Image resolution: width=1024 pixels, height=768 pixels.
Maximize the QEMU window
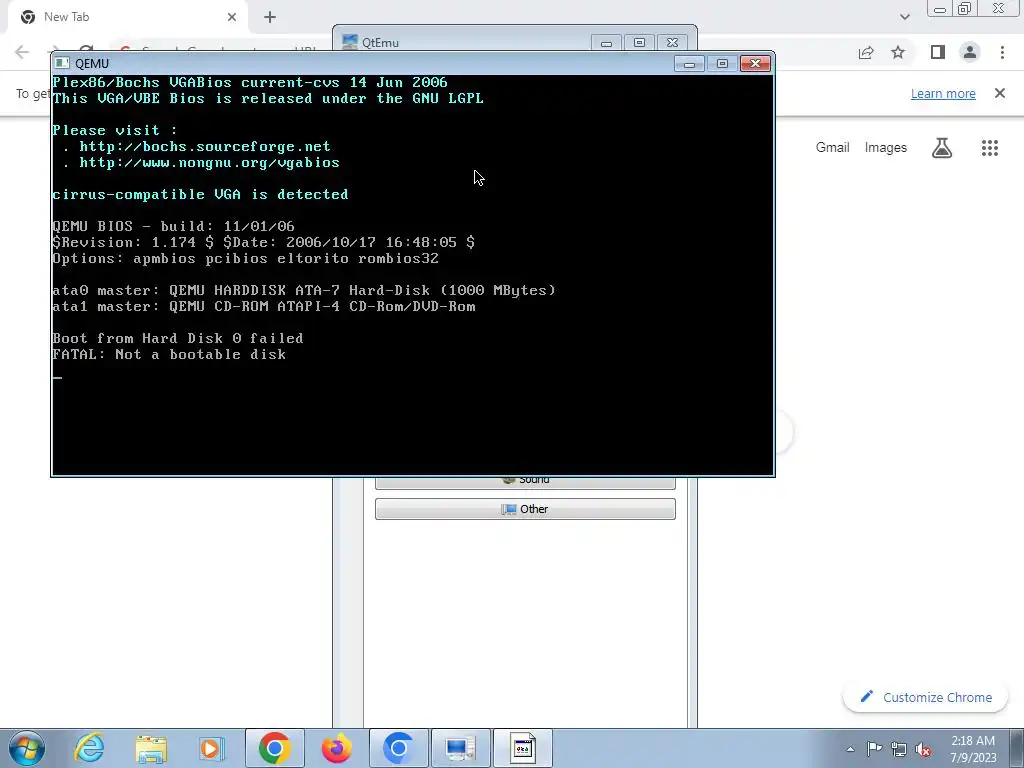pyautogui.click(x=722, y=63)
